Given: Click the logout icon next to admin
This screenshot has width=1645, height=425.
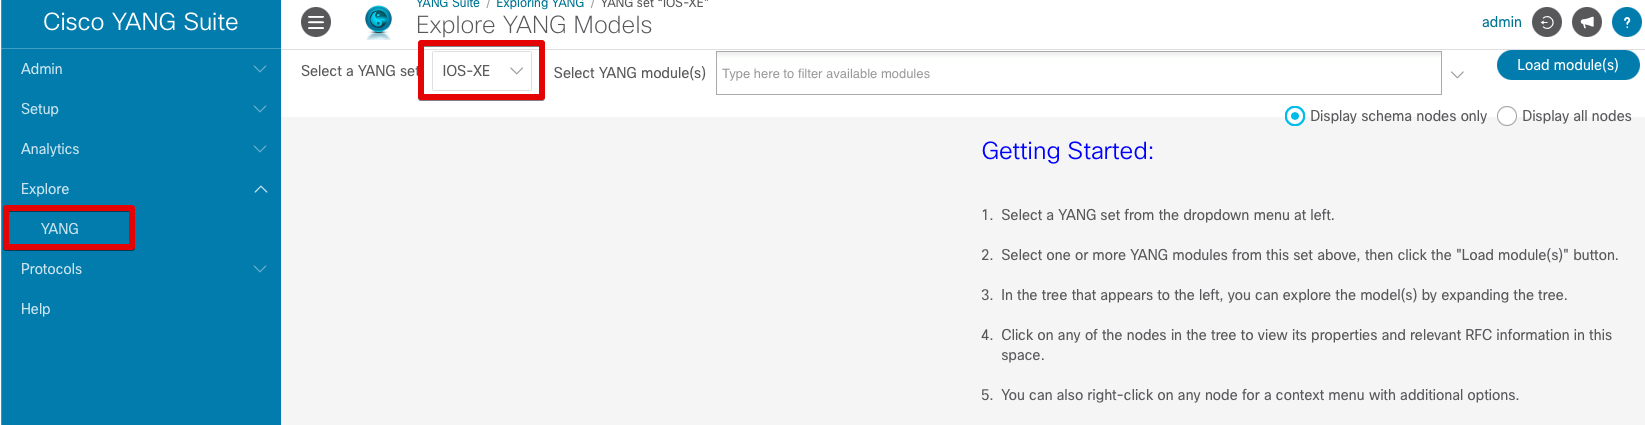Looking at the screenshot, I should pyautogui.click(x=1546, y=22).
